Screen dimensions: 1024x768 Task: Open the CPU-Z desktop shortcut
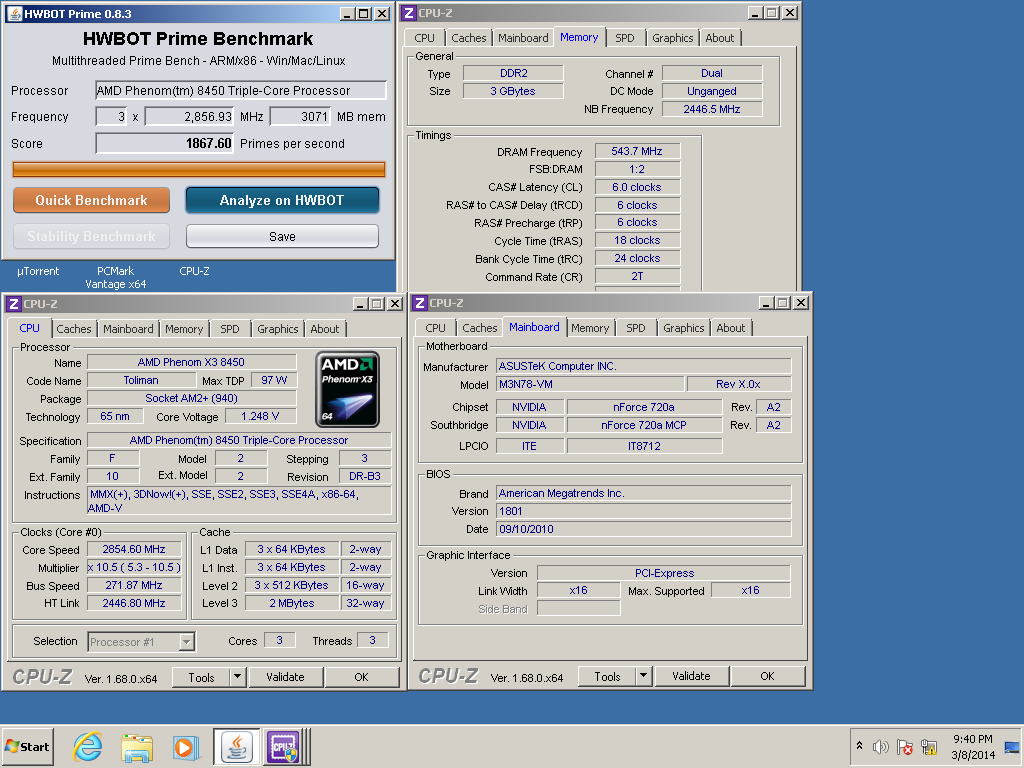[x=195, y=271]
